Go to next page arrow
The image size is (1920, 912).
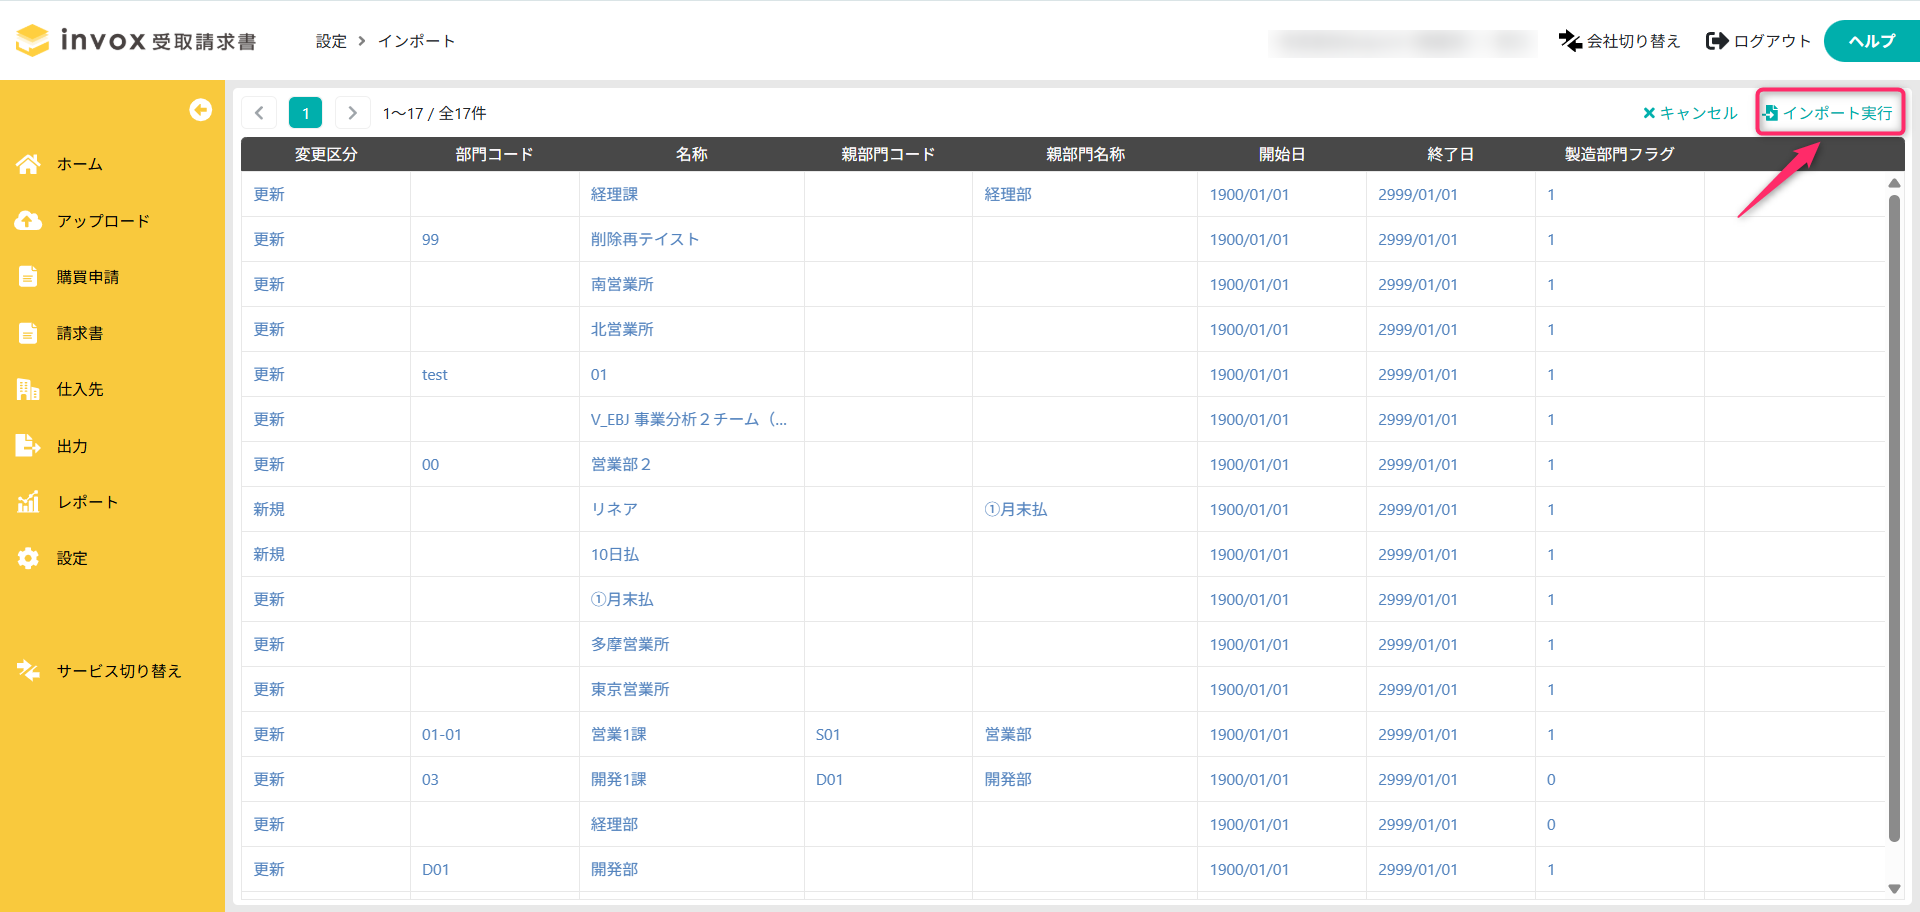[352, 113]
